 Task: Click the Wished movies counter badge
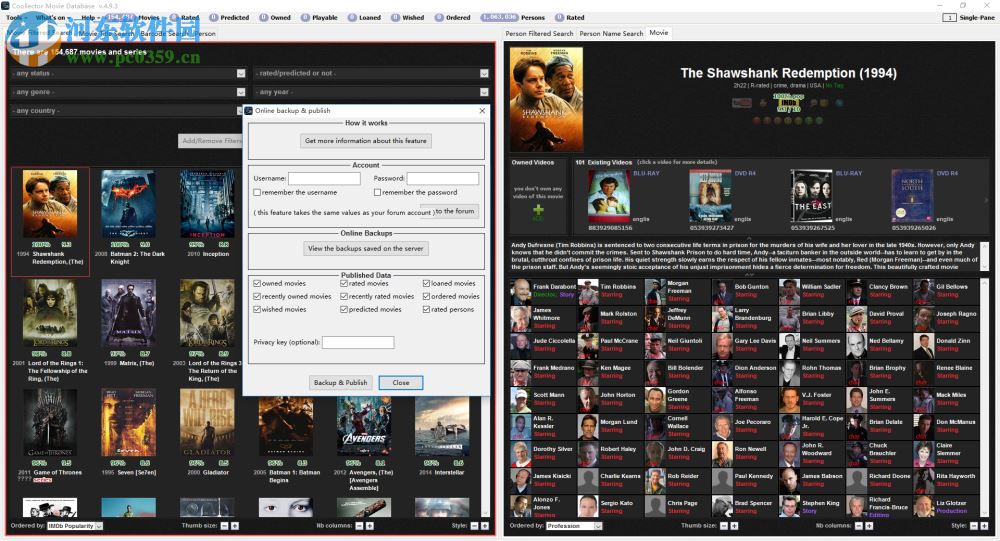[396, 18]
